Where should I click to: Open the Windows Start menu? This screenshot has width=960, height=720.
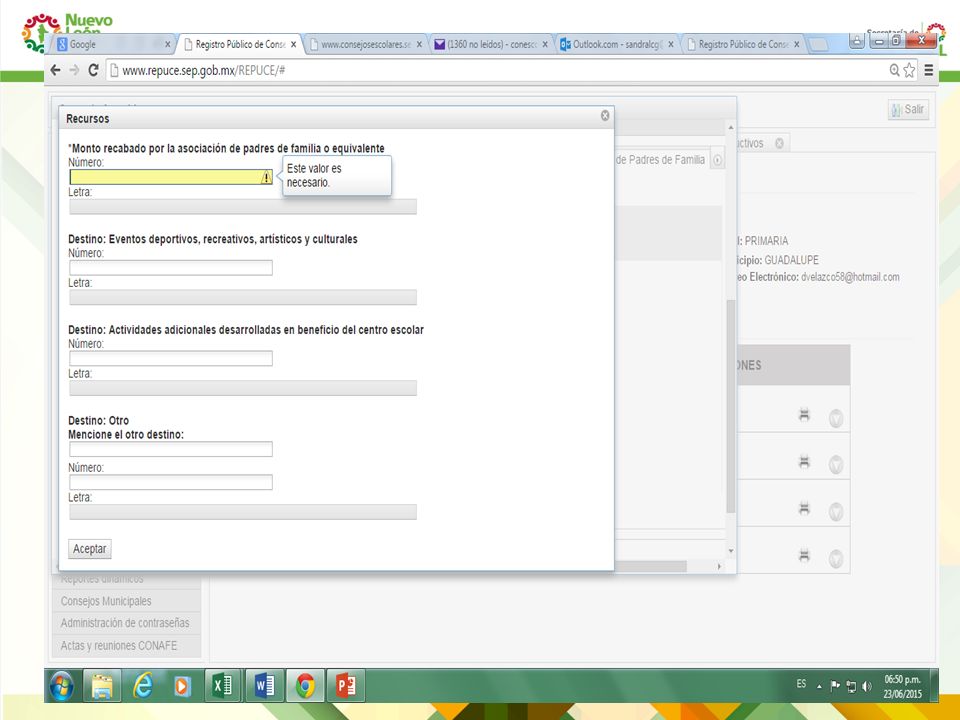click(x=62, y=686)
